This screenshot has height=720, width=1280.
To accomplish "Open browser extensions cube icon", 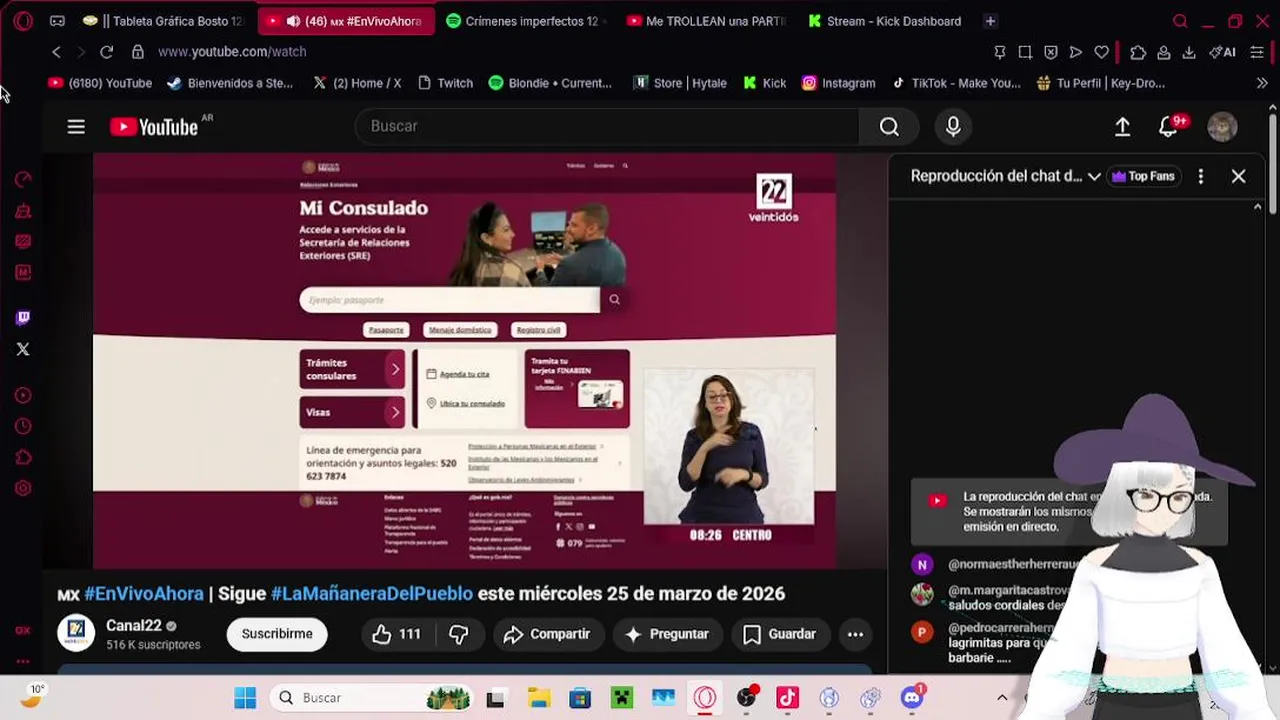I will coord(1137,52).
